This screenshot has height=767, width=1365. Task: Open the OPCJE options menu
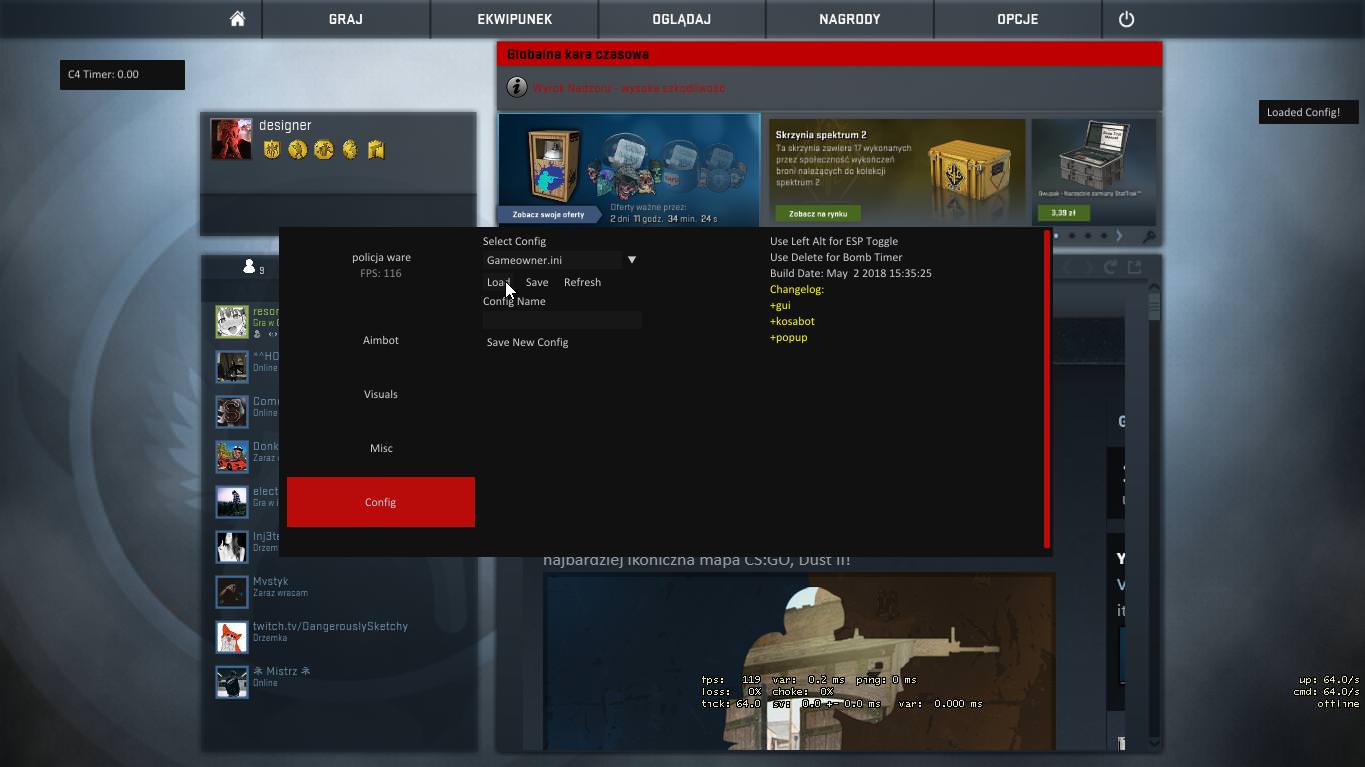tap(1018, 19)
